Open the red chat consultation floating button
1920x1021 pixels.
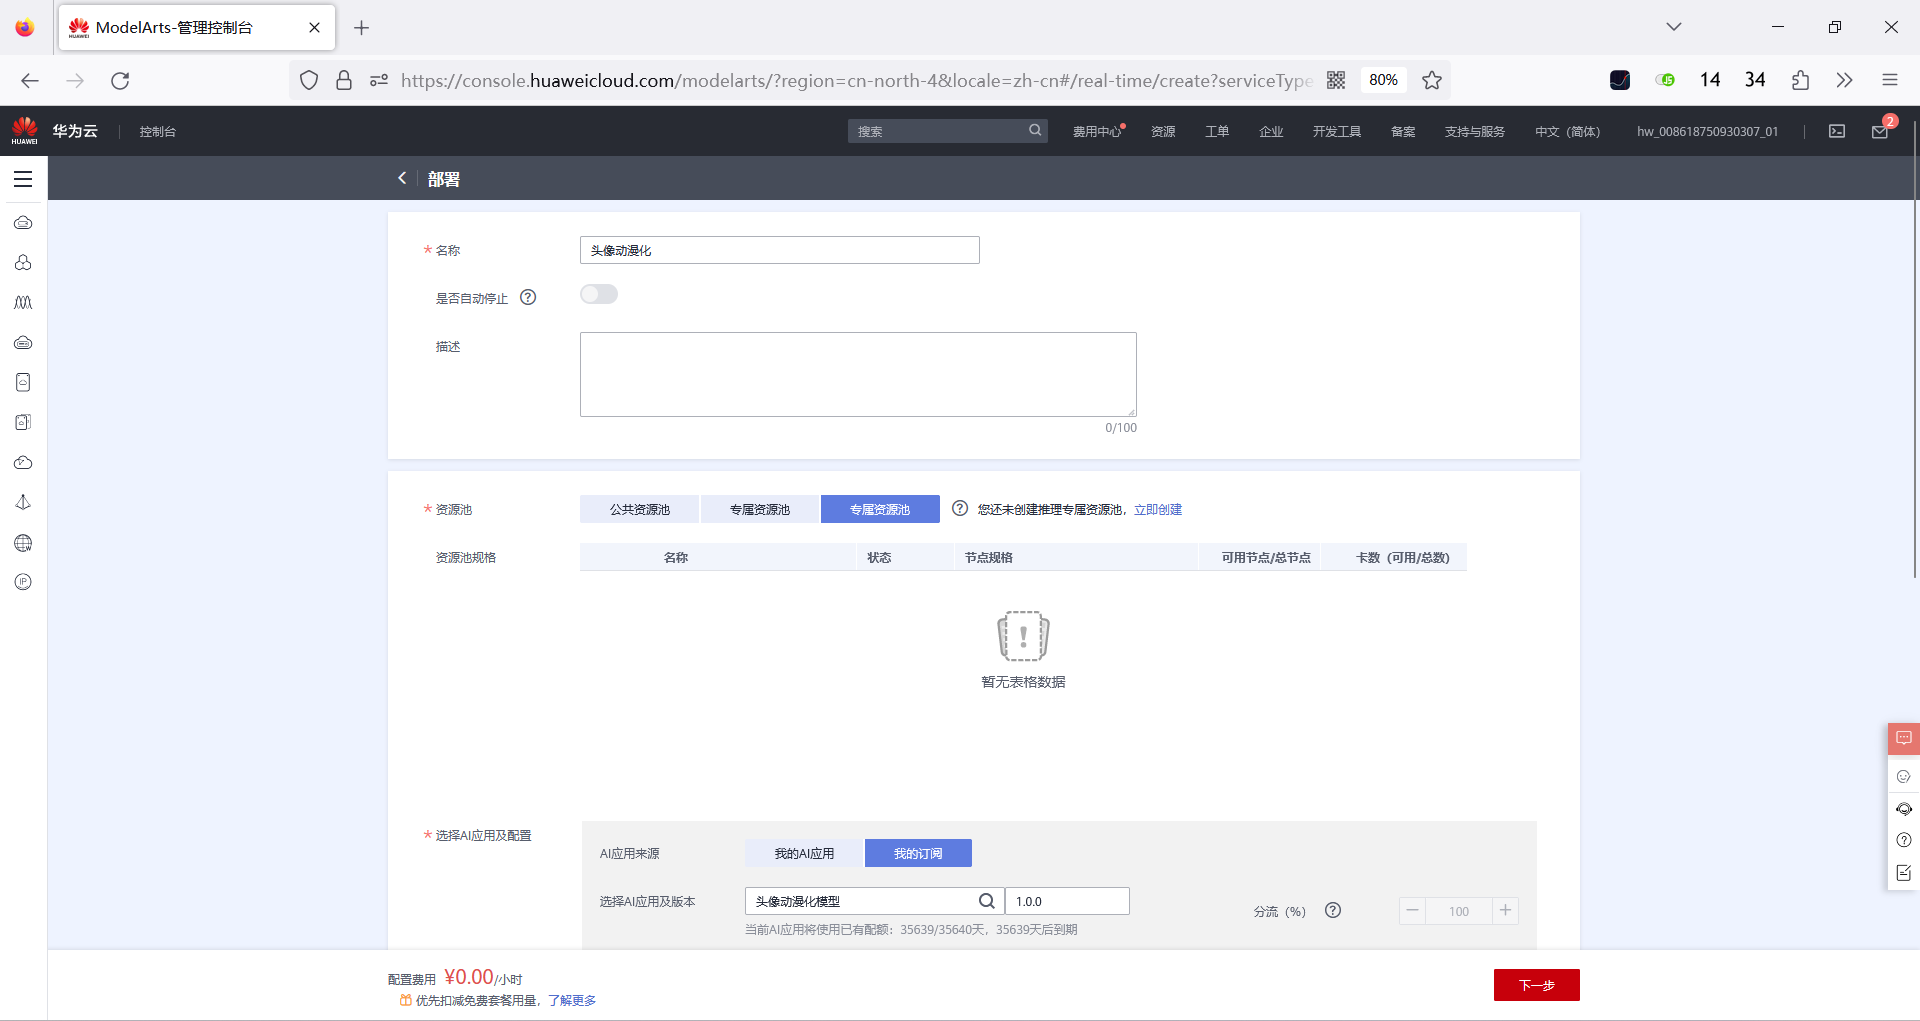[x=1904, y=739]
